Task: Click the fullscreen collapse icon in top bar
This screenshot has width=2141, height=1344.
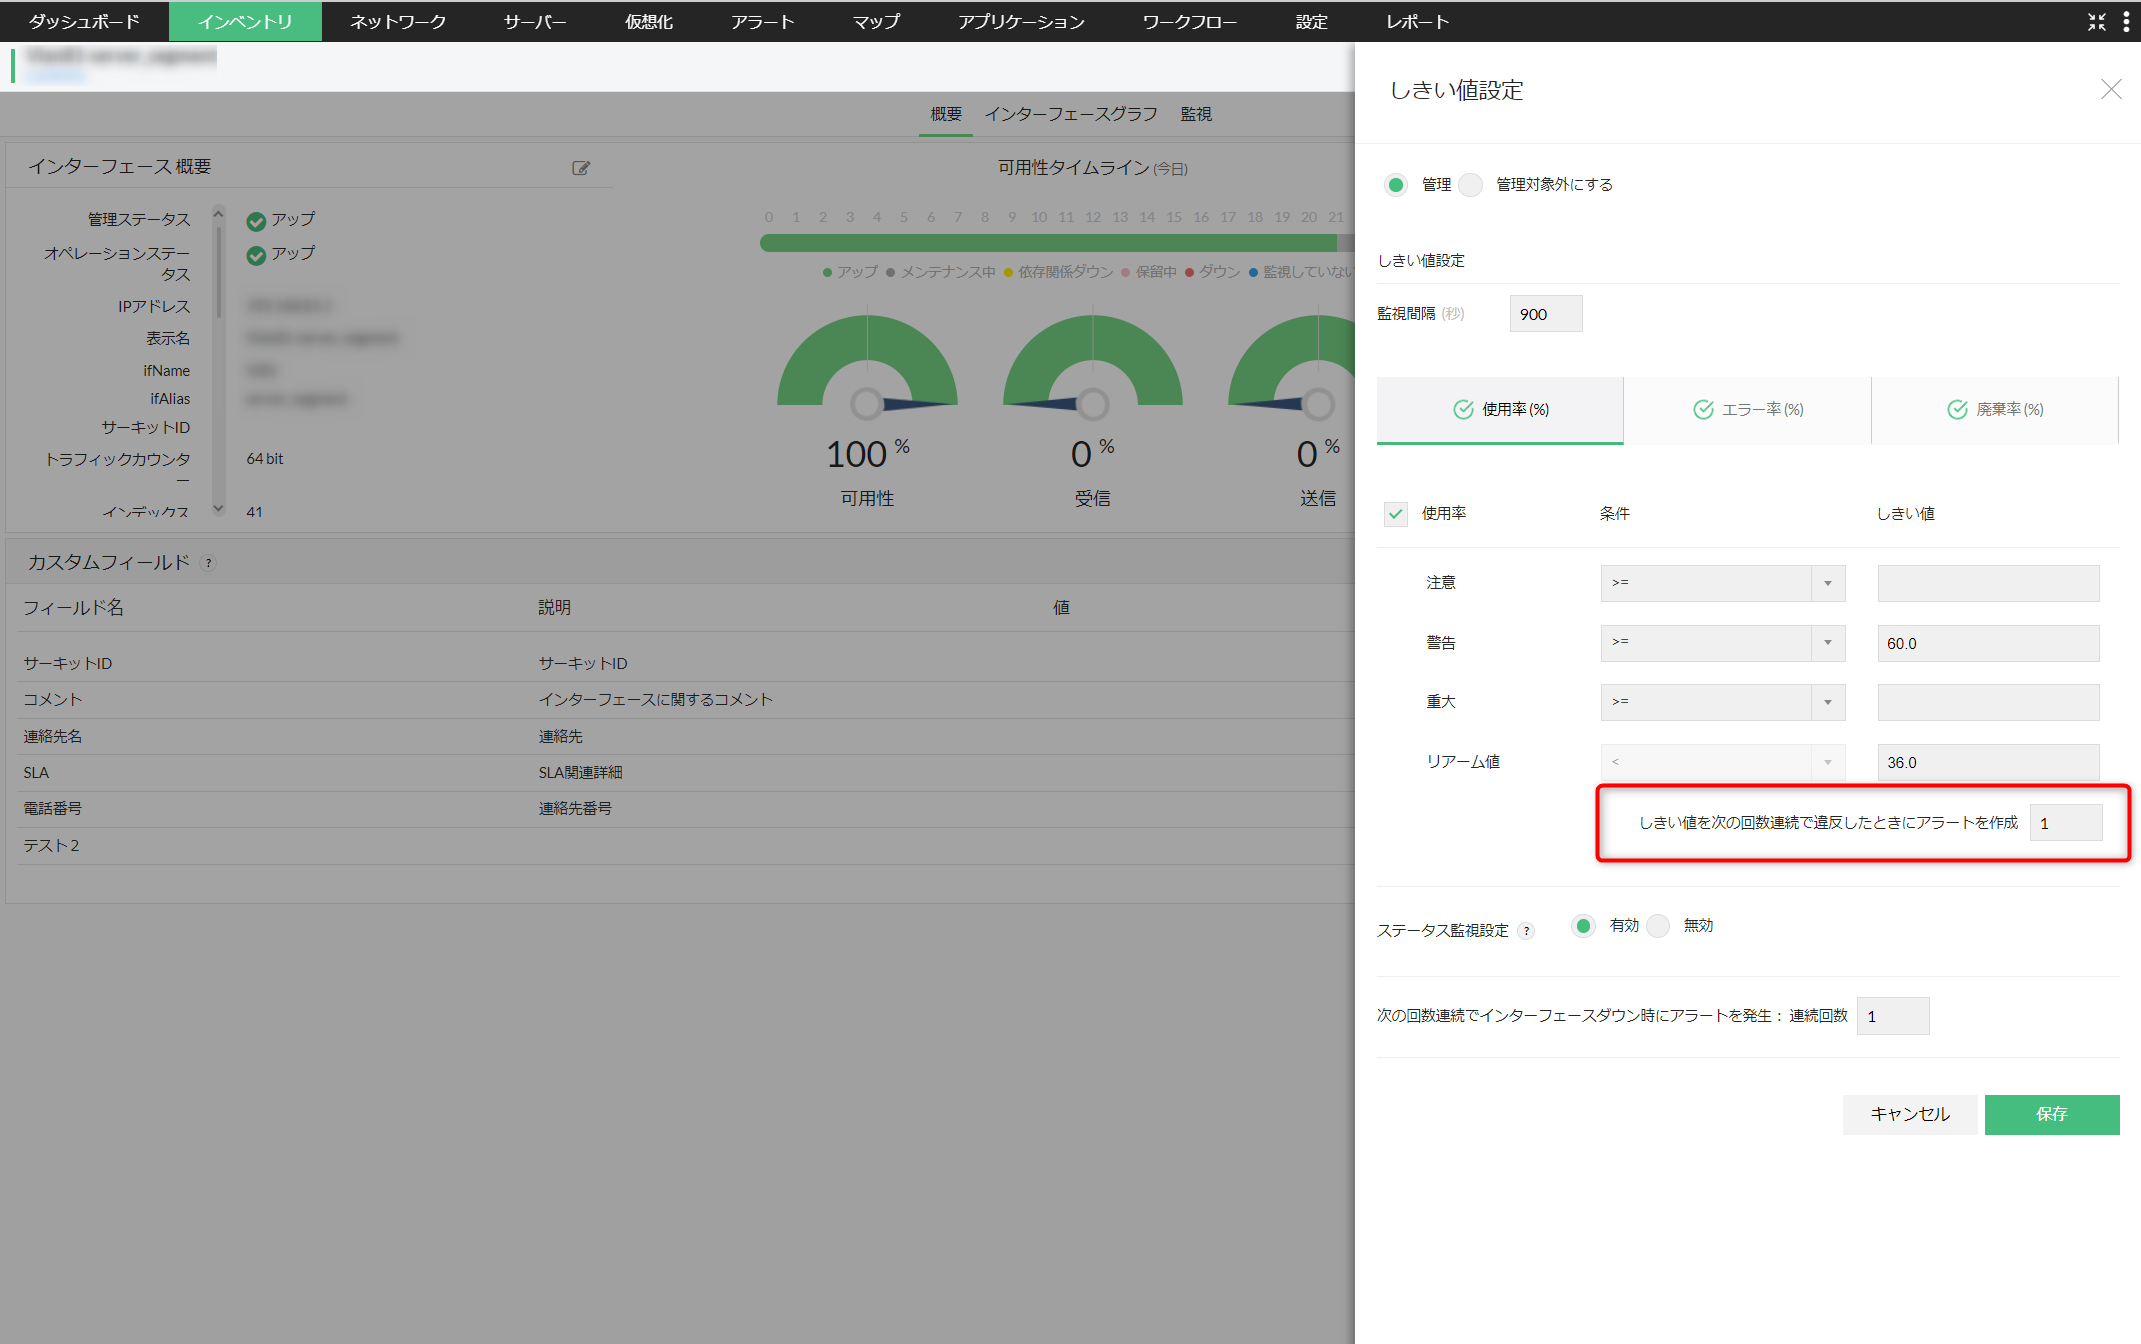Action: pyautogui.click(x=2096, y=22)
